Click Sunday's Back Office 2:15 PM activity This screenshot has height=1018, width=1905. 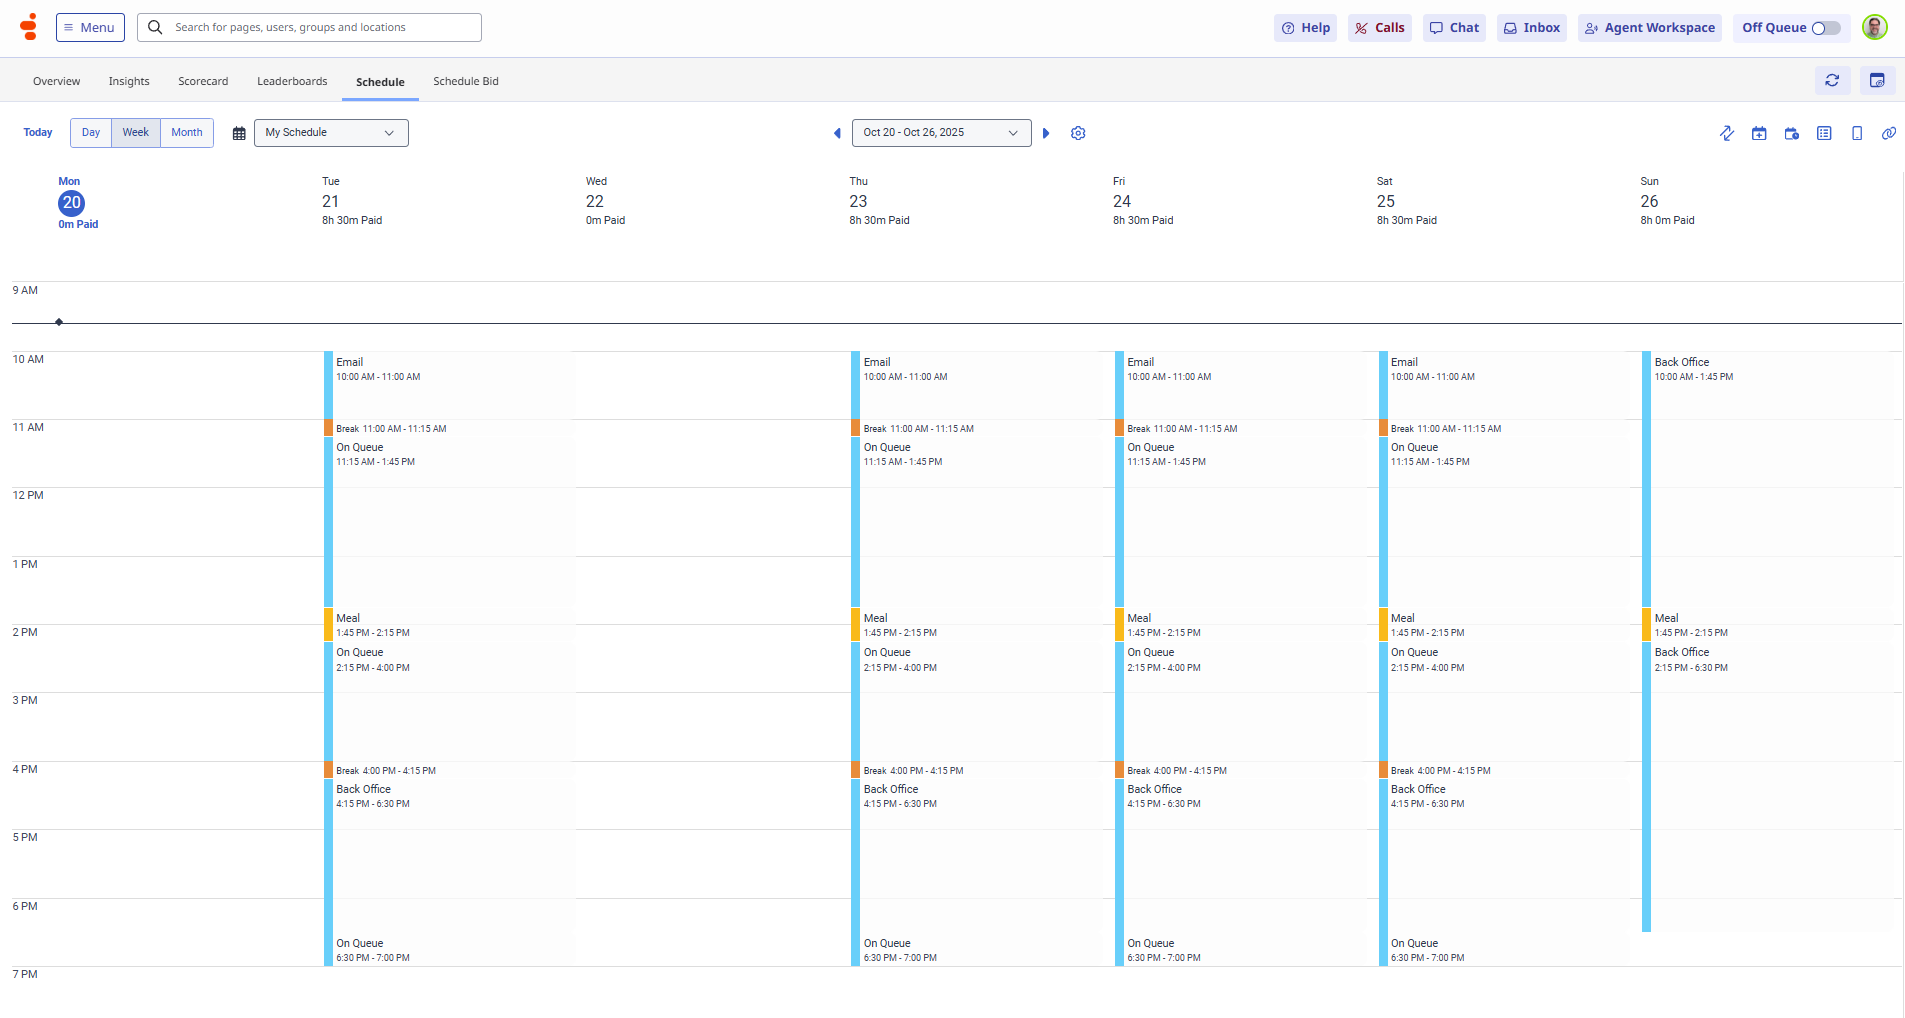tap(1768, 786)
